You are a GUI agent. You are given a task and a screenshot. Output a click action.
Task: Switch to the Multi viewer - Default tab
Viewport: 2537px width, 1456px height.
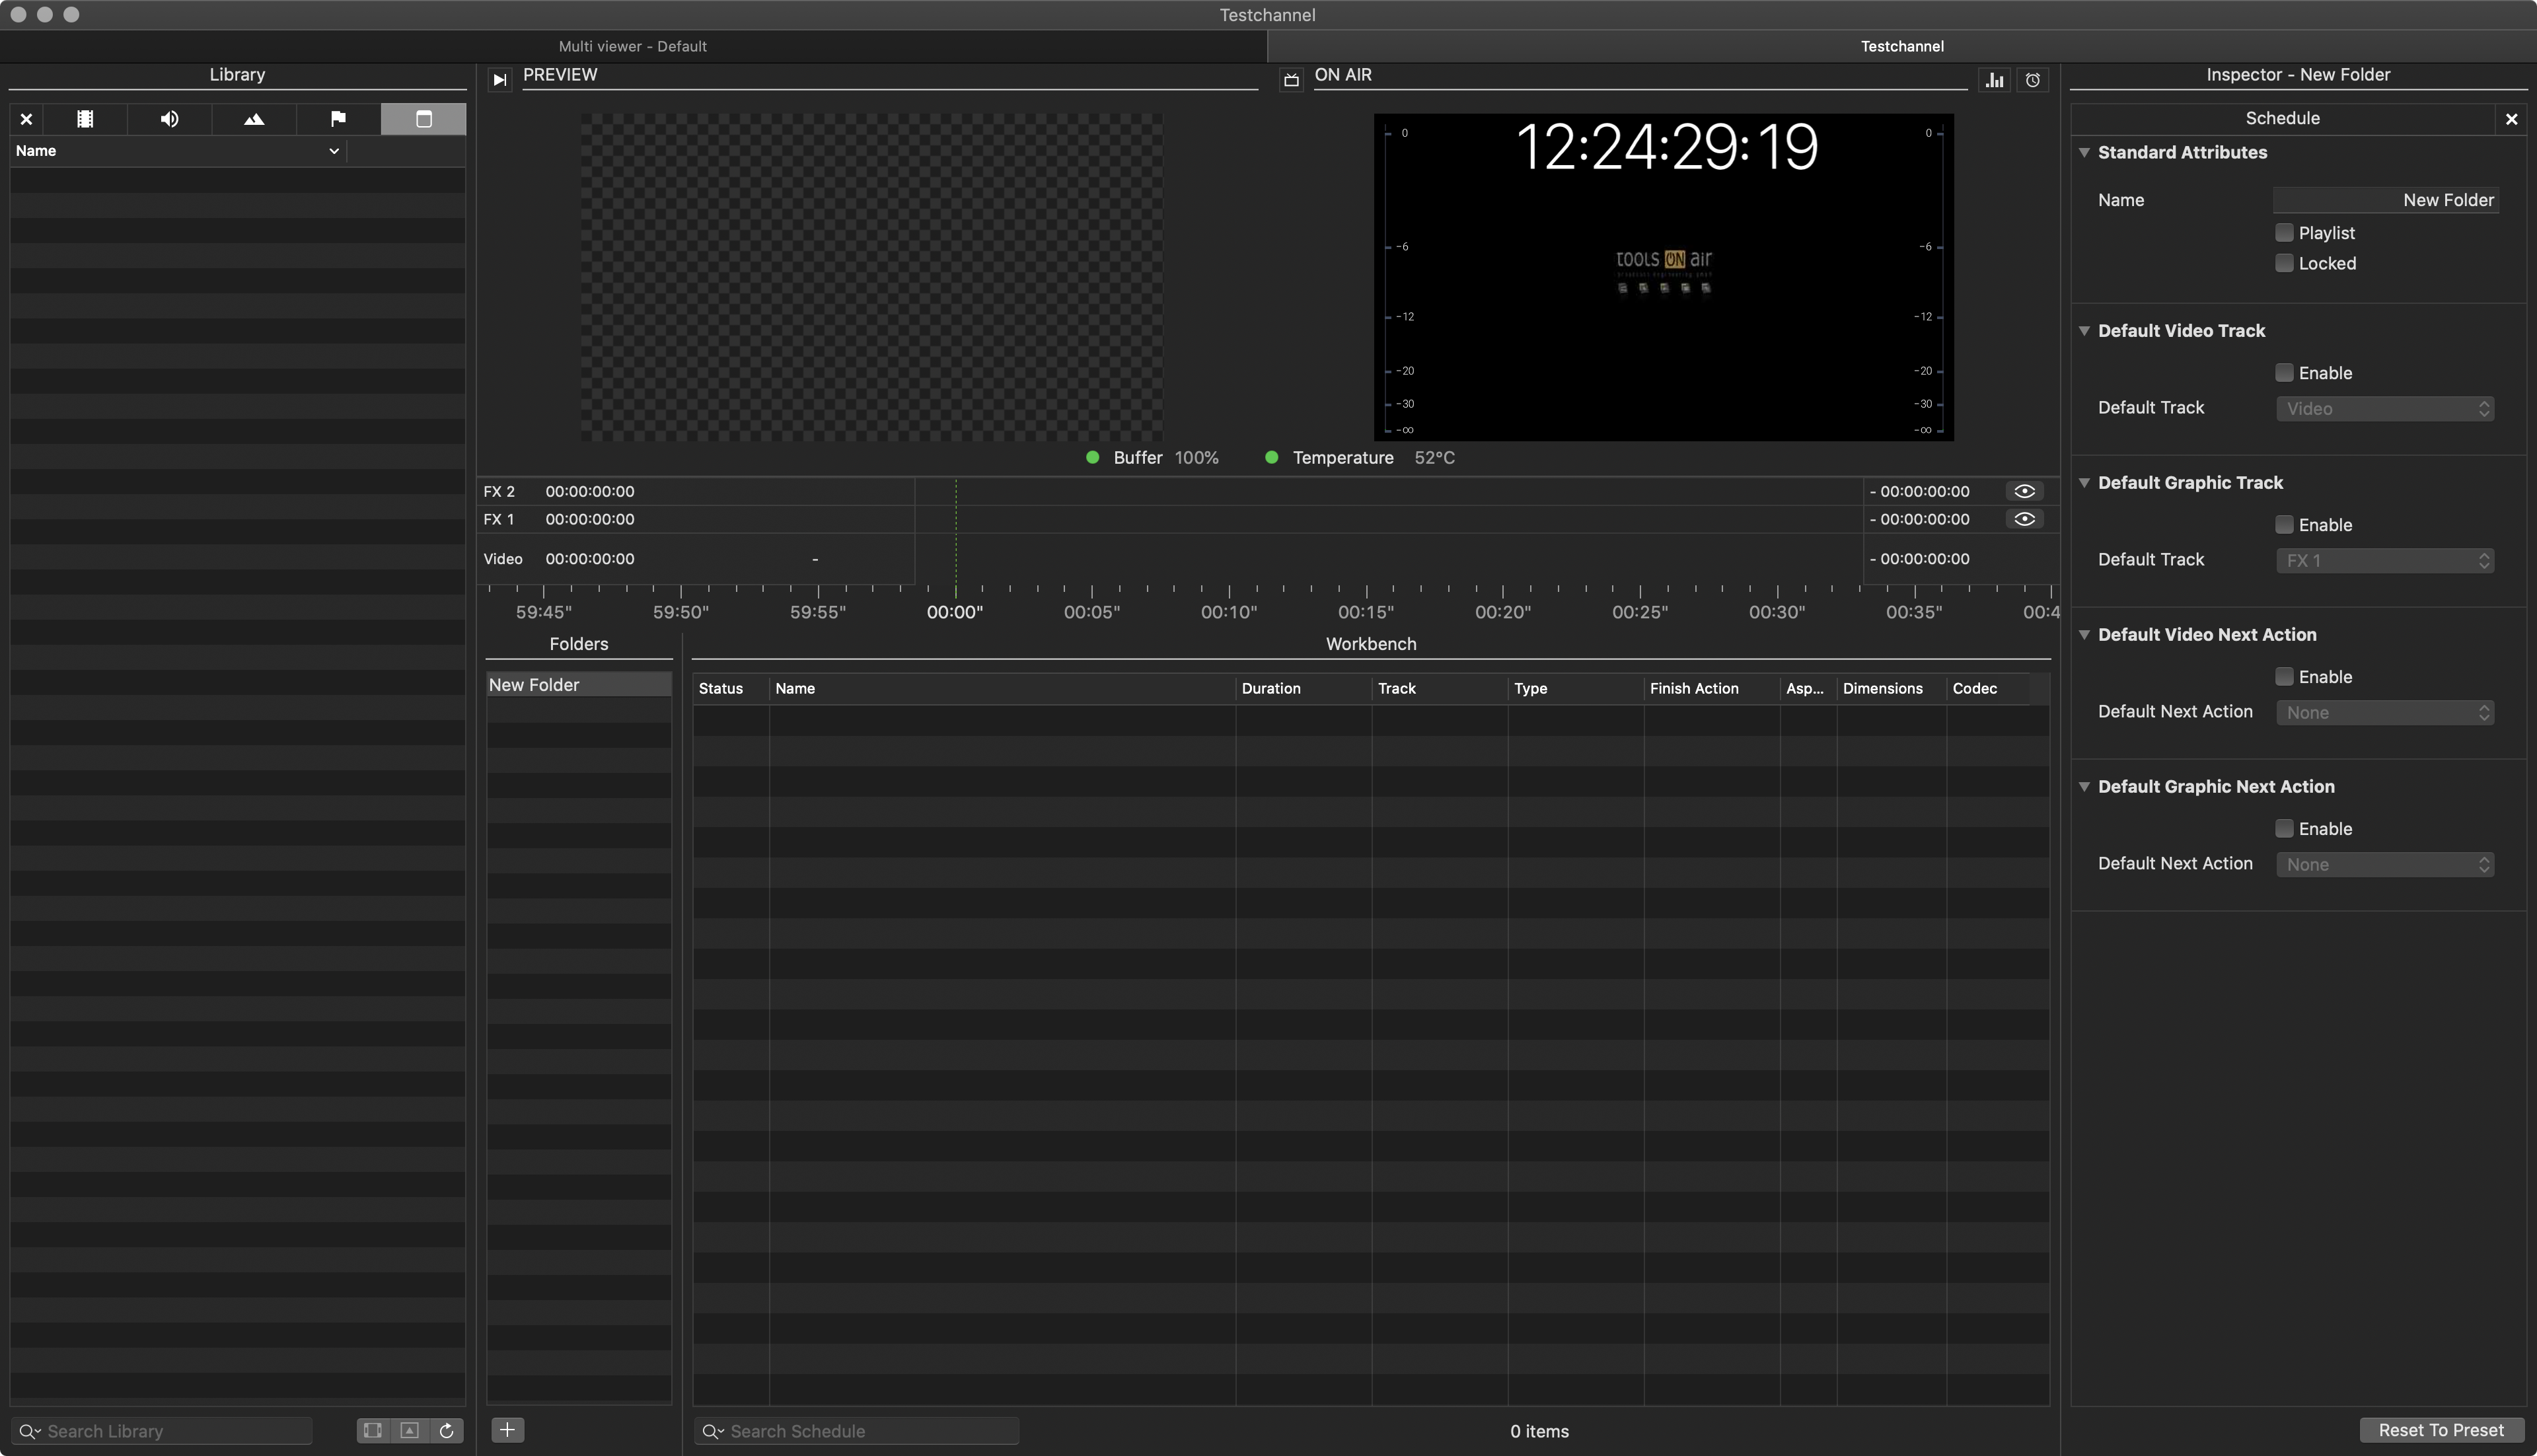tap(633, 46)
